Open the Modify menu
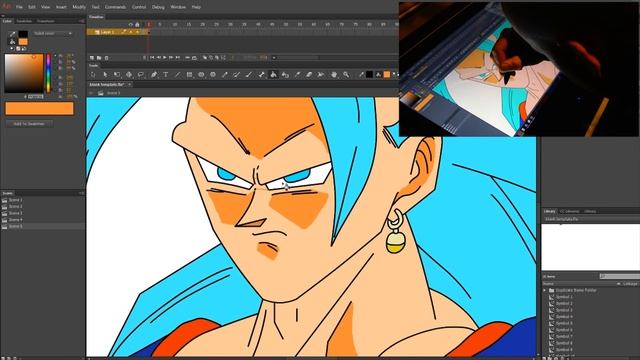Image resolution: width=640 pixels, height=360 pixels. [79, 7]
